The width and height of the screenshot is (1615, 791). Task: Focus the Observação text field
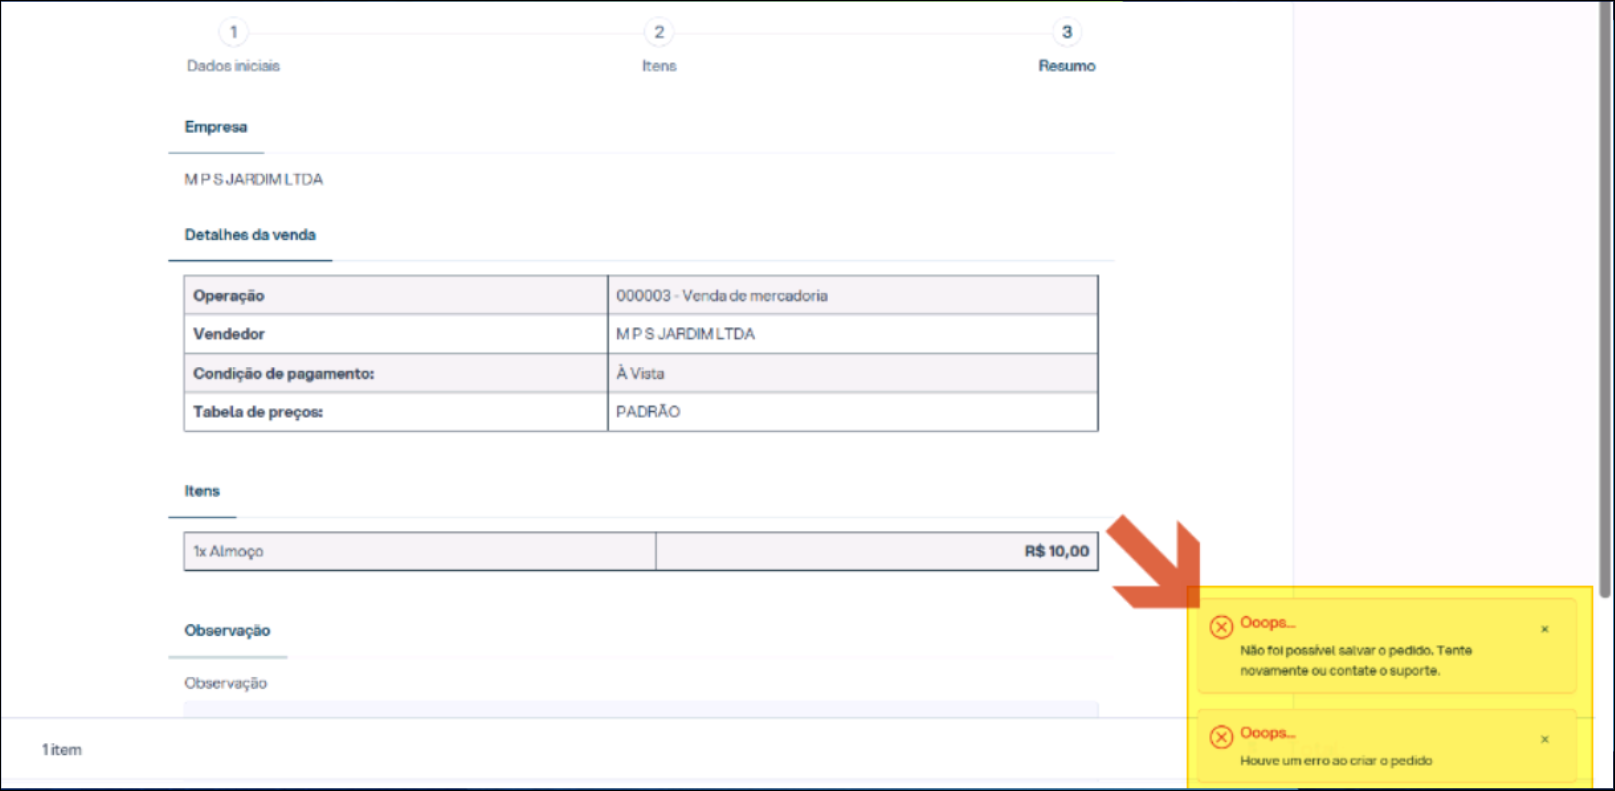tap(641, 709)
